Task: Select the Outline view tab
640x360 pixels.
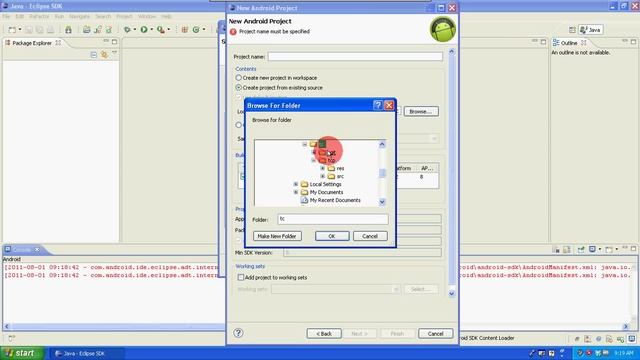Action: [x=569, y=43]
